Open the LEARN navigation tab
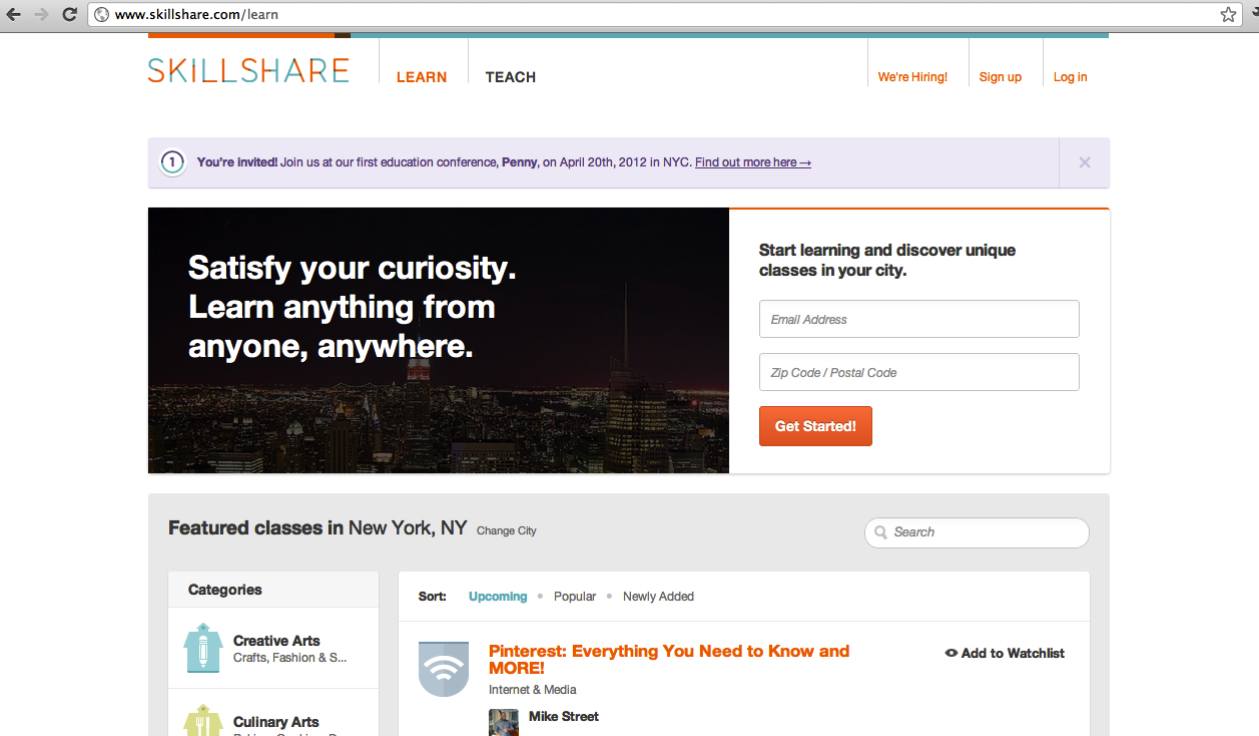This screenshot has width=1259, height=736. [x=421, y=77]
